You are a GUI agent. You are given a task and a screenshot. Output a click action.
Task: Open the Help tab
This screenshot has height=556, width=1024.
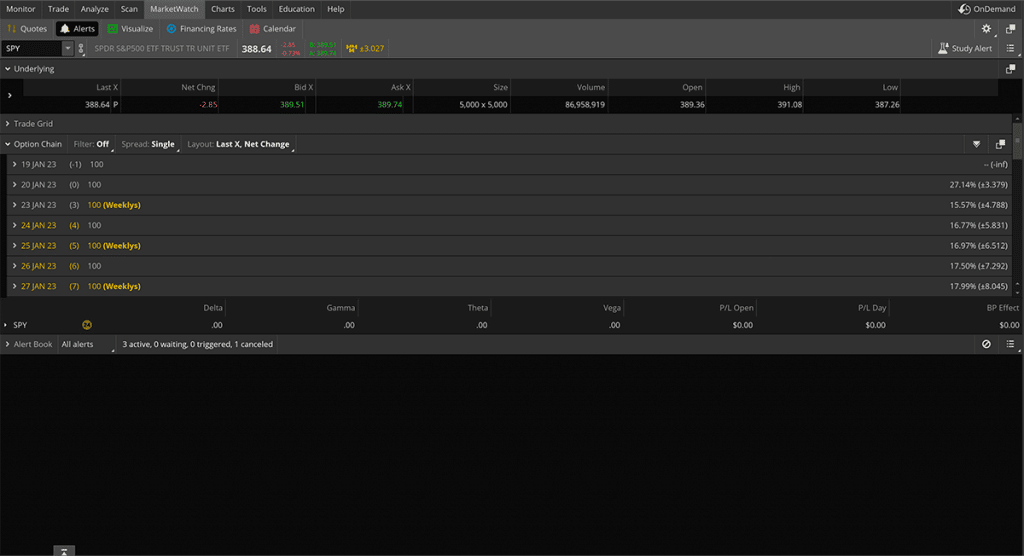click(x=336, y=9)
